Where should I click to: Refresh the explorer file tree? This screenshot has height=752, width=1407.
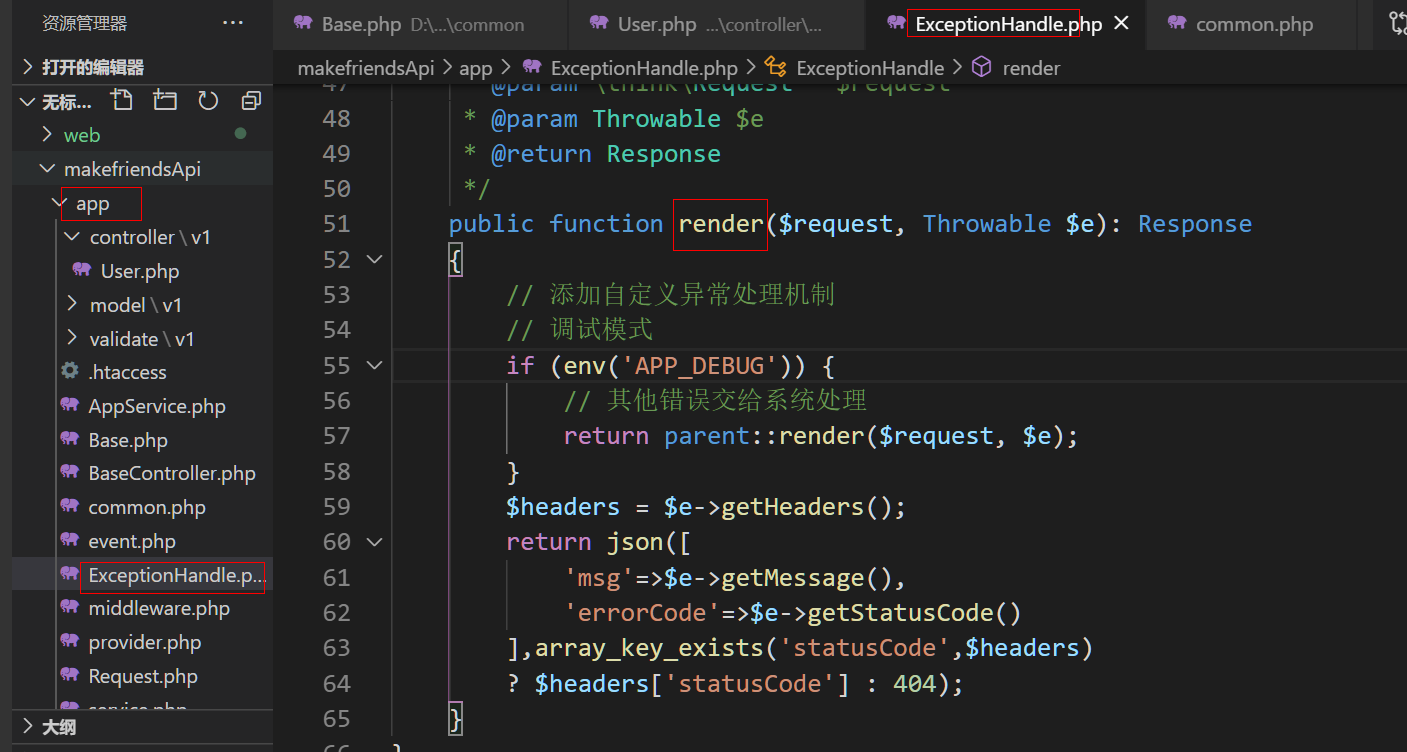click(208, 101)
